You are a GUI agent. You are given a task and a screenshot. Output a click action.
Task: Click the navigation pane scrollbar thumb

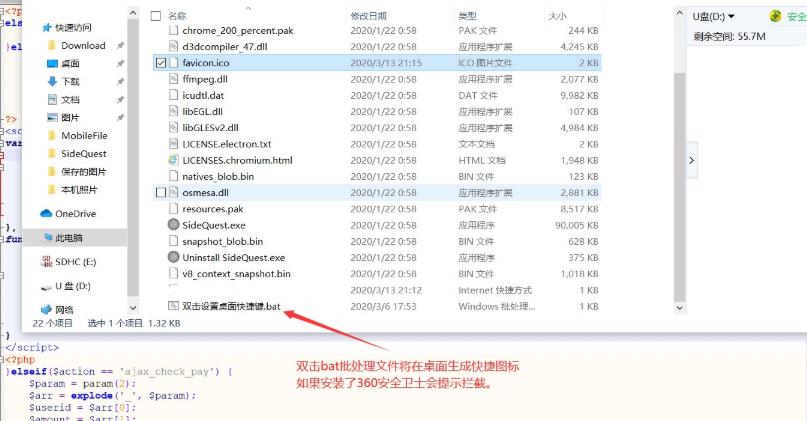click(133, 158)
